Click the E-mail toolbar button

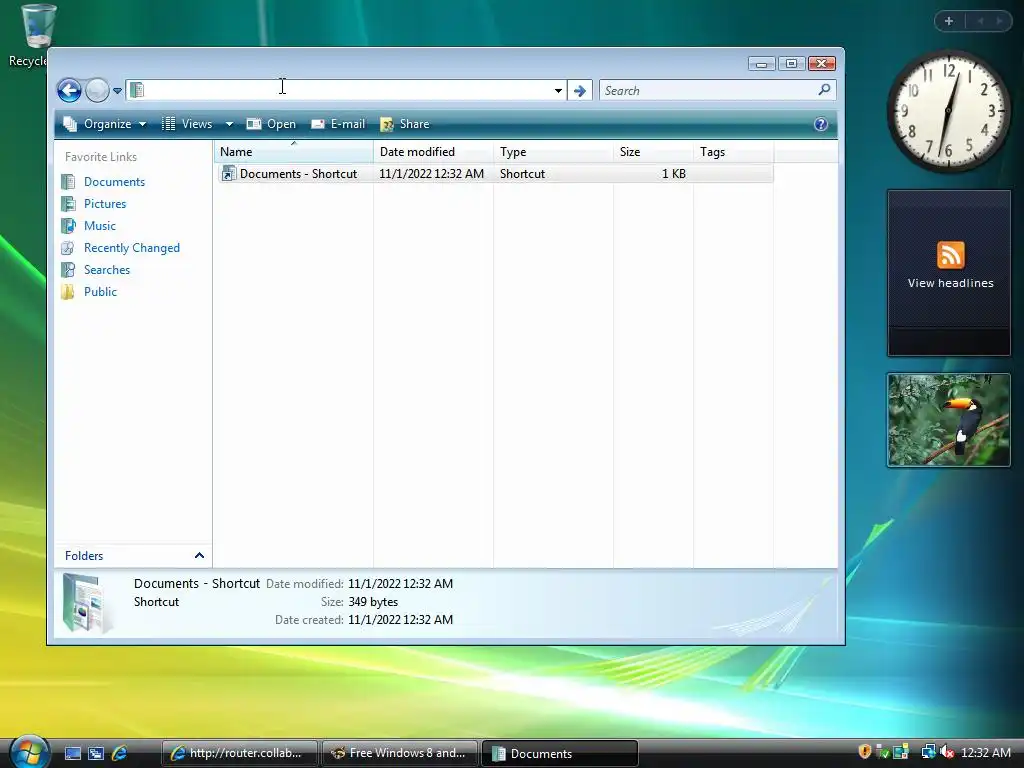338,124
